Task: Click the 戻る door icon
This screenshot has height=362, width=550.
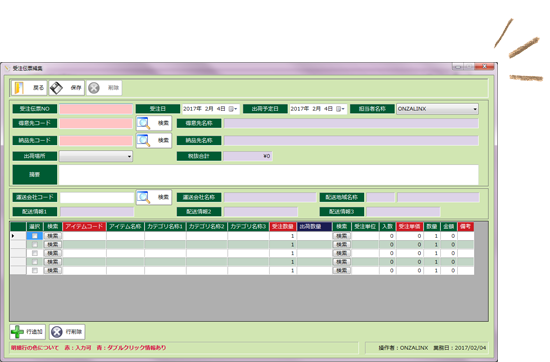Action: pyautogui.click(x=19, y=88)
